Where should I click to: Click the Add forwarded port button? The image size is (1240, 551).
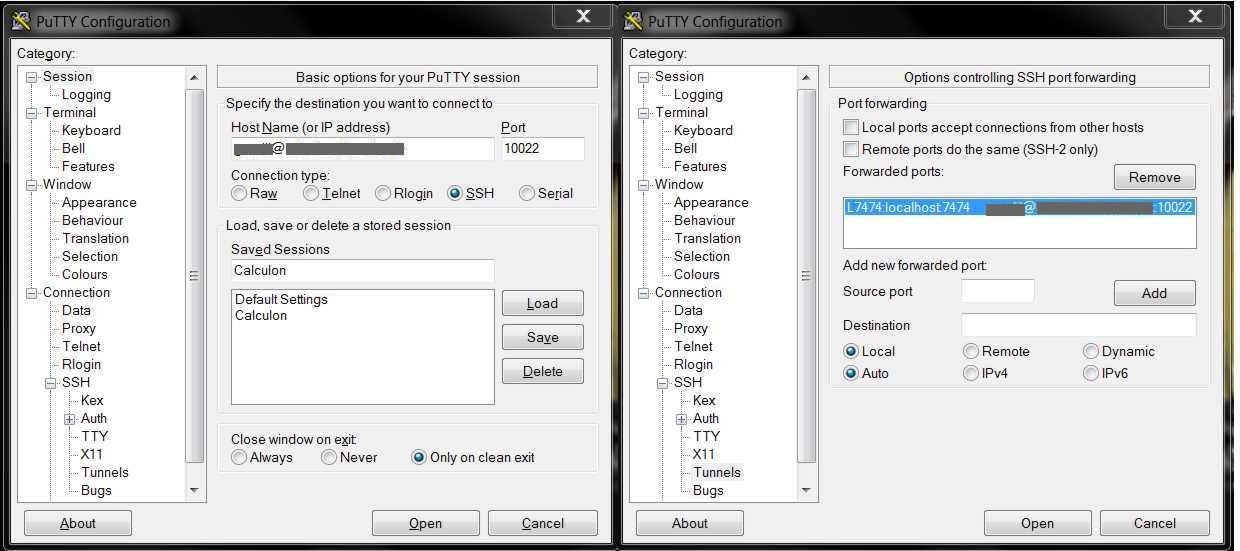[1154, 294]
